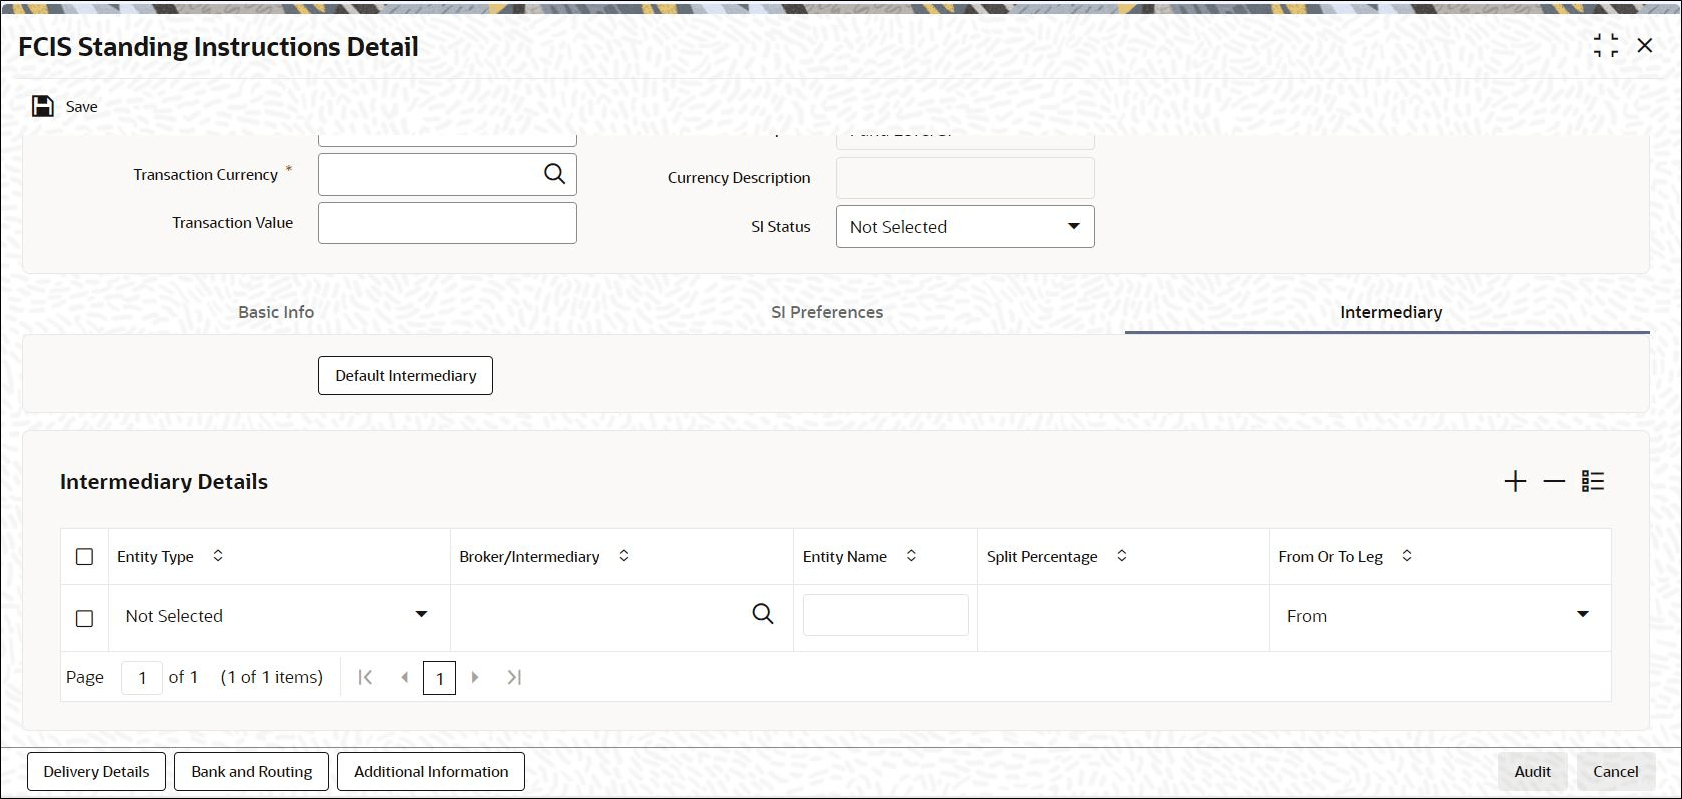Click the SI Status label
This screenshot has width=1682, height=799.
[781, 227]
